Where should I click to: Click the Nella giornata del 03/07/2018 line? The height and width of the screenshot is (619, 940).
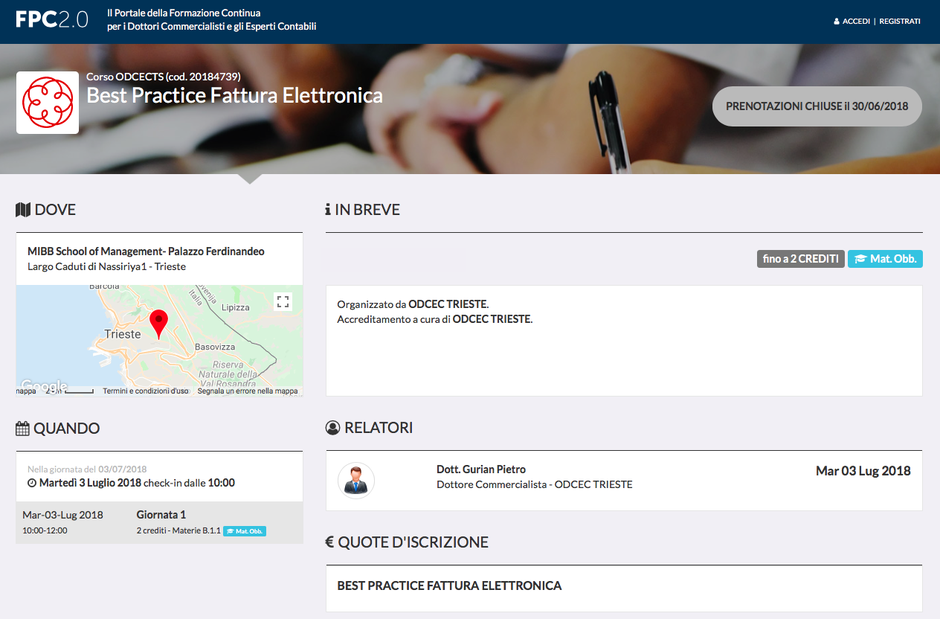point(87,469)
